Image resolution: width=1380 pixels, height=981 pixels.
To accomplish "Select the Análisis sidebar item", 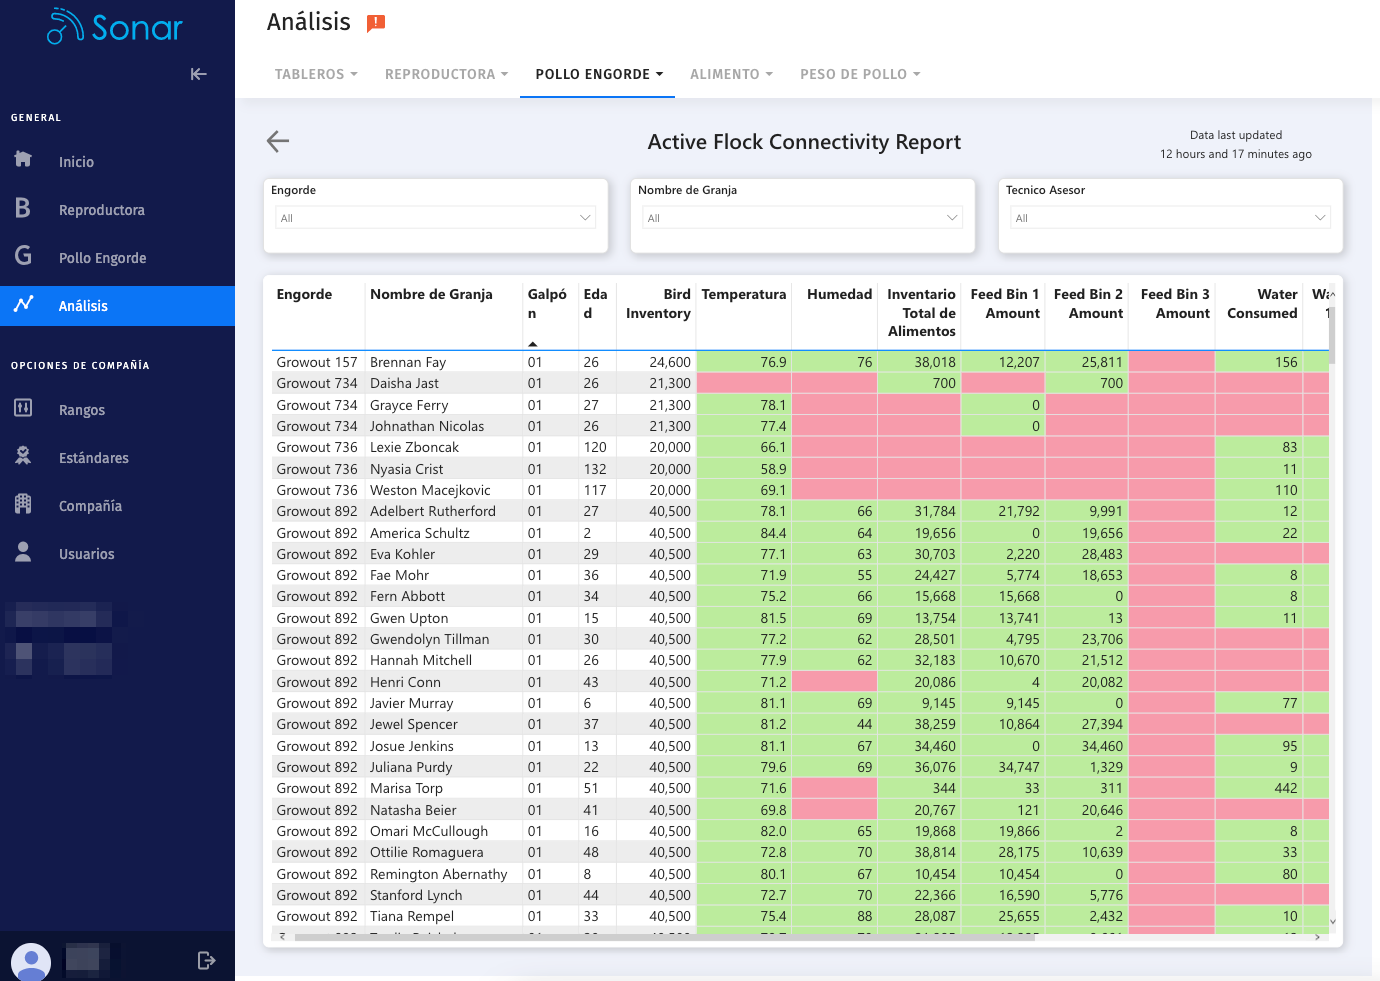I will [117, 306].
